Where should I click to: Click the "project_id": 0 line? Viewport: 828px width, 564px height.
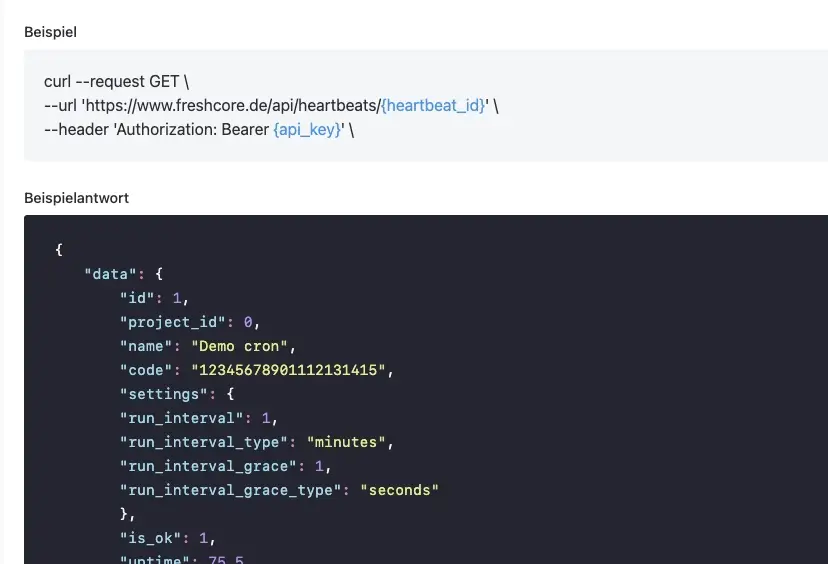click(x=190, y=322)
